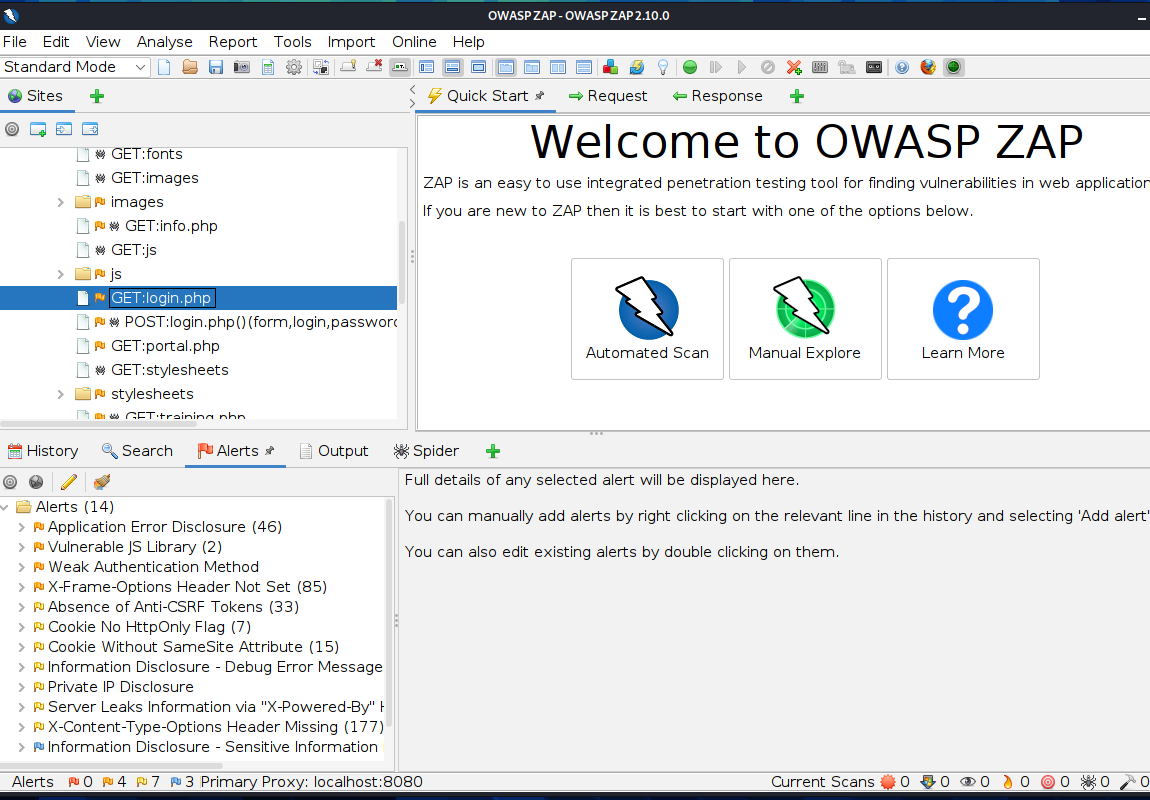Image resolution: width=1150 pixels, height=800 pixels.
Task: Toggle the green radar HUD button
Action: coord(953,67)
